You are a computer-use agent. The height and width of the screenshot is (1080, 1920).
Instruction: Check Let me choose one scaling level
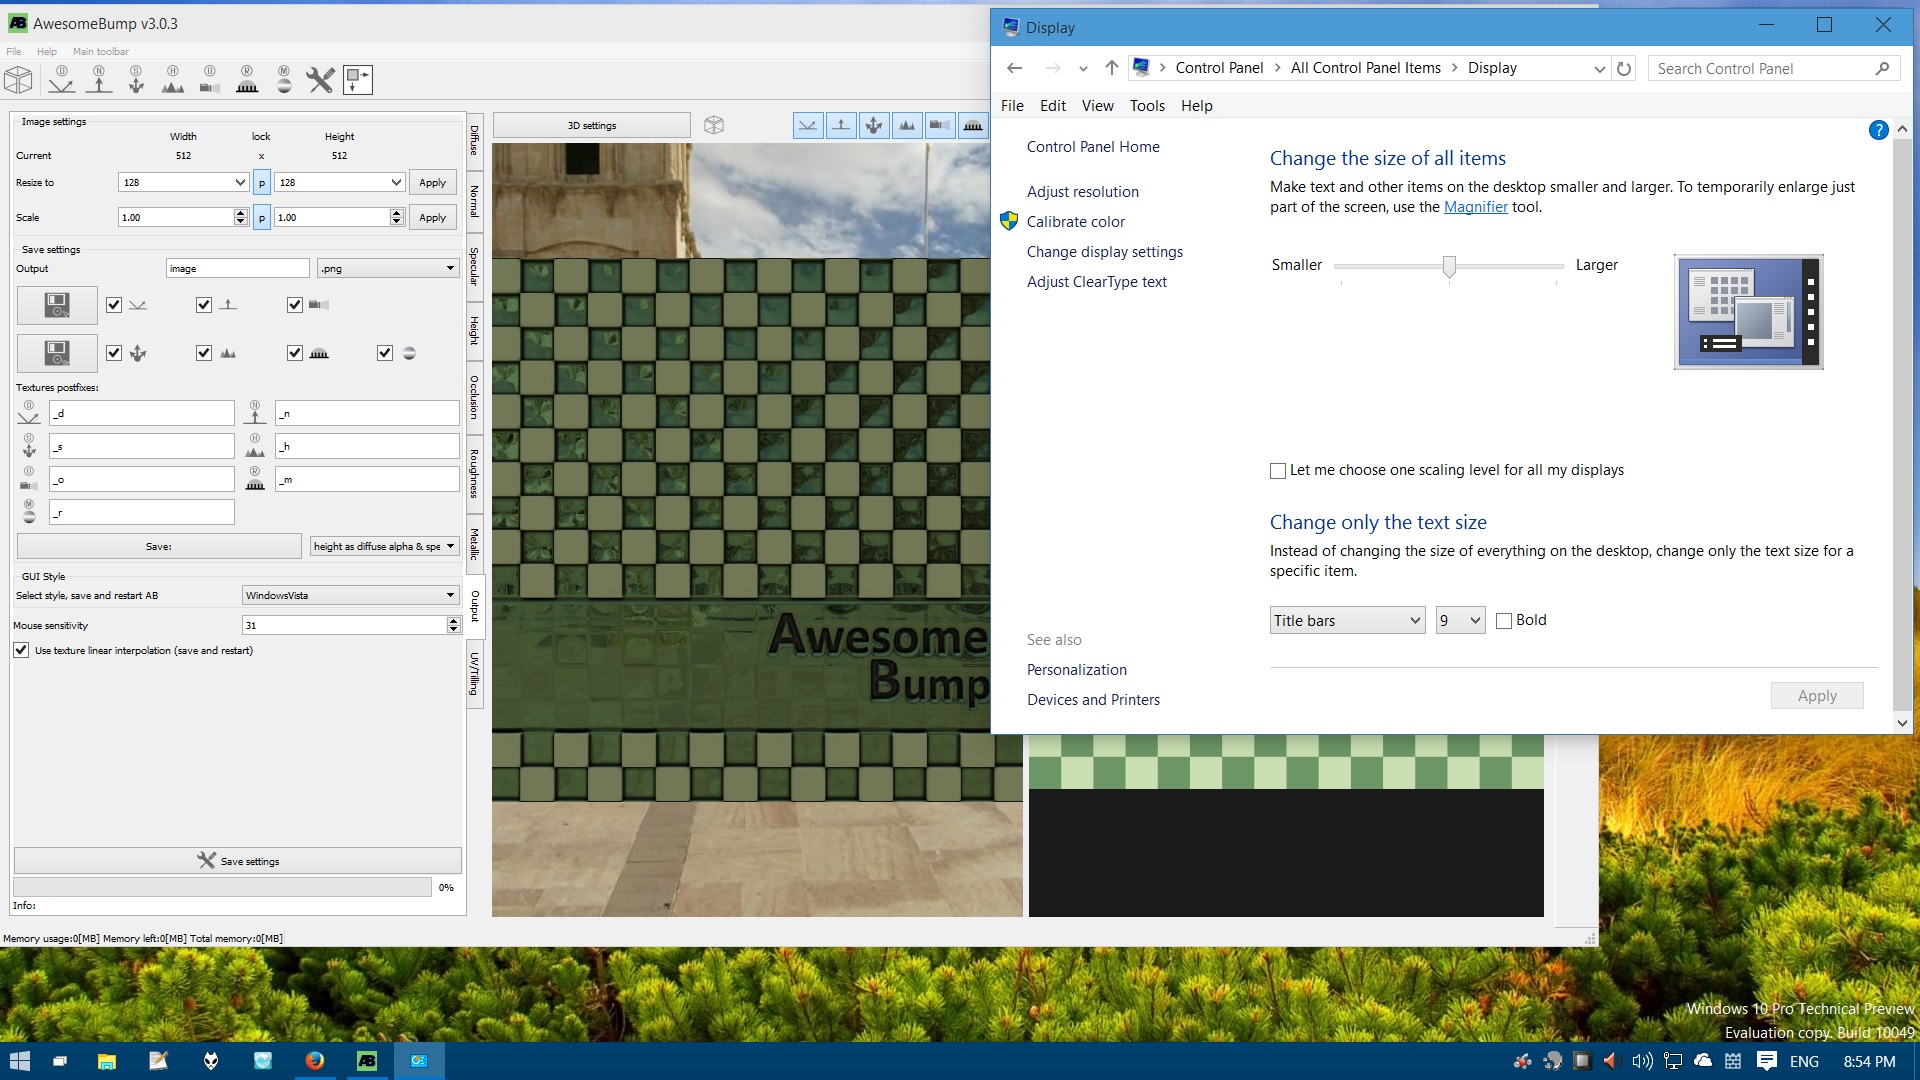1278,471
